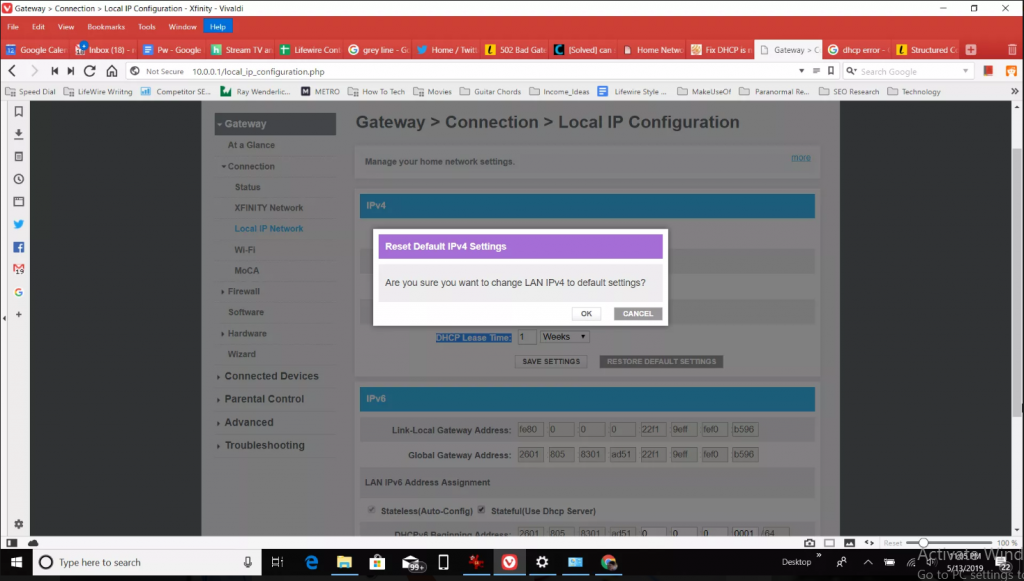1024x581 pixels.
Task: Click the Search Google field
Action: (908, 71)
